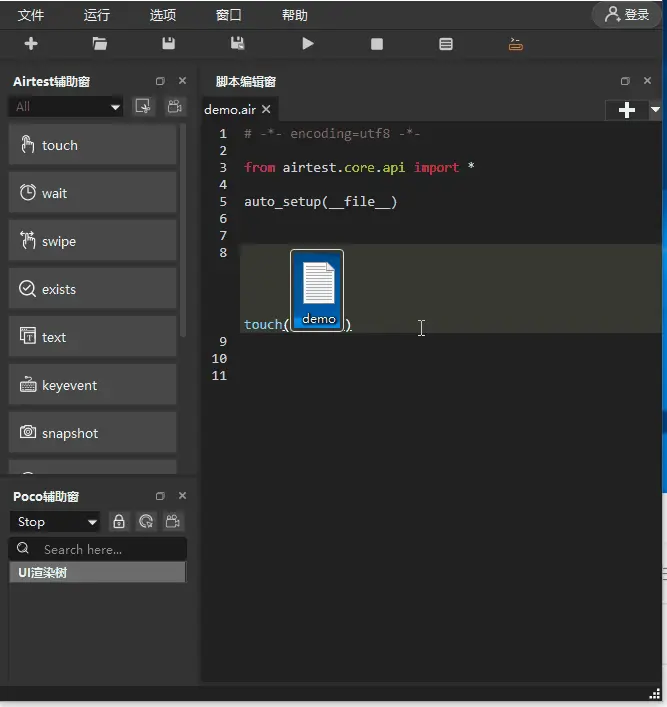Click line number 11 in the gutter
Viewport: 667px width, 707px height.
point(219,376)
